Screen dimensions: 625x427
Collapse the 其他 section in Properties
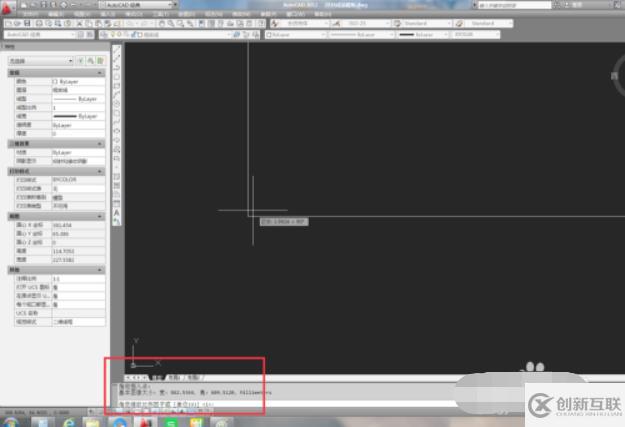coord(100,270)
